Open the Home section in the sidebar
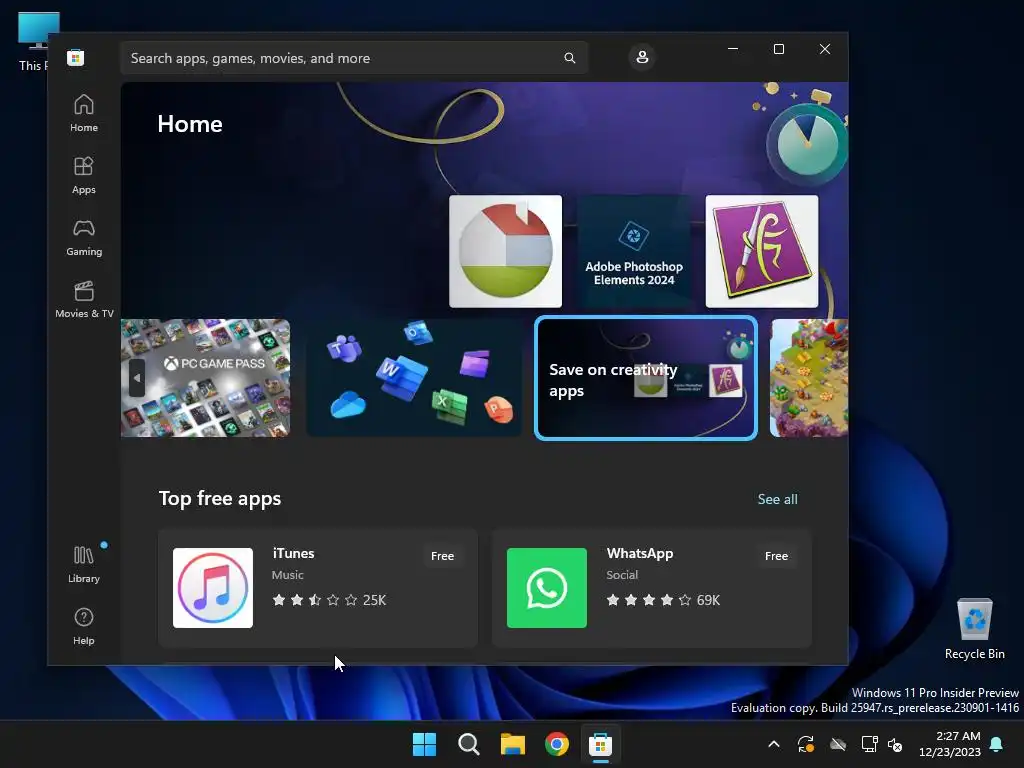Viewport: 1024px width, 768px height. 84,114
